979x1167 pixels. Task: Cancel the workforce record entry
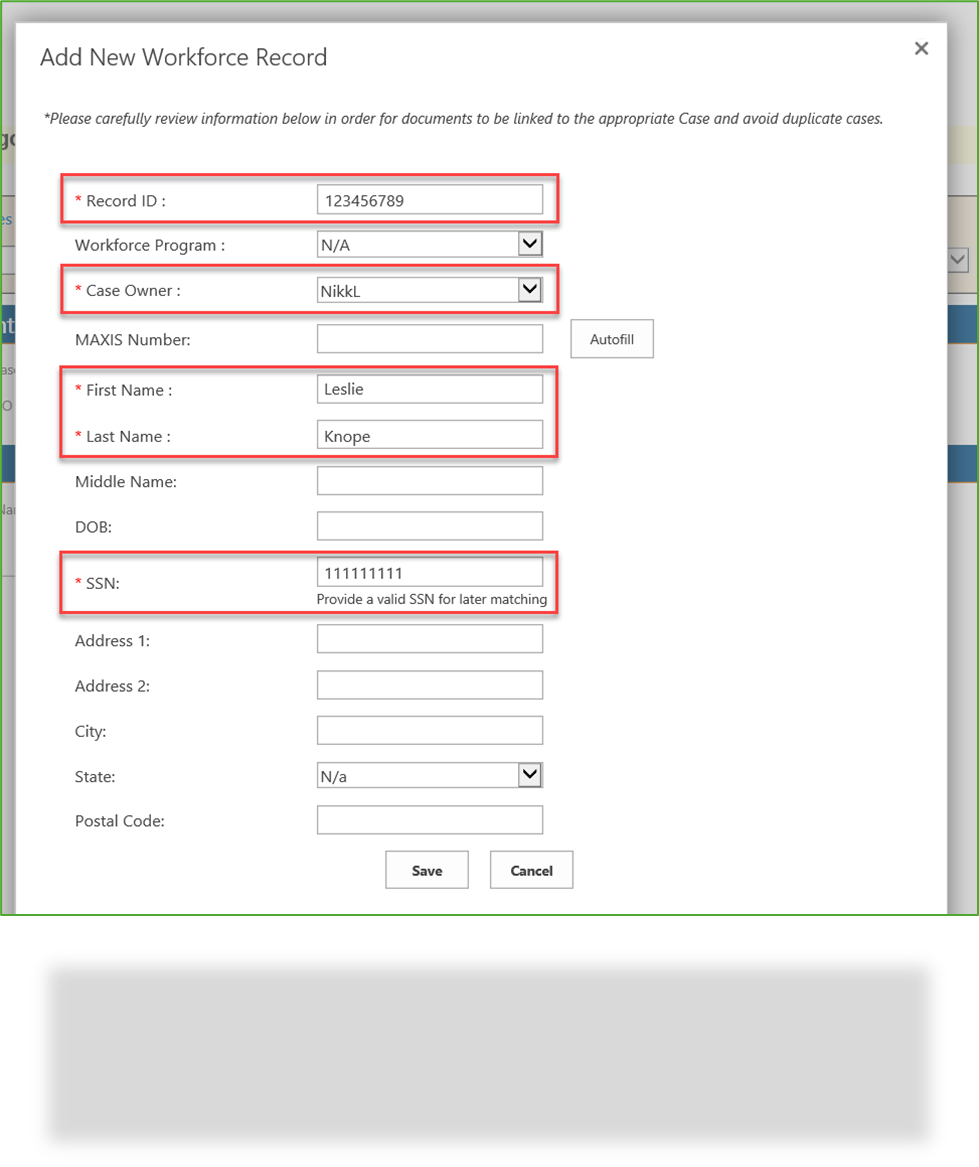pyautogui.click(x=530, y=869)
